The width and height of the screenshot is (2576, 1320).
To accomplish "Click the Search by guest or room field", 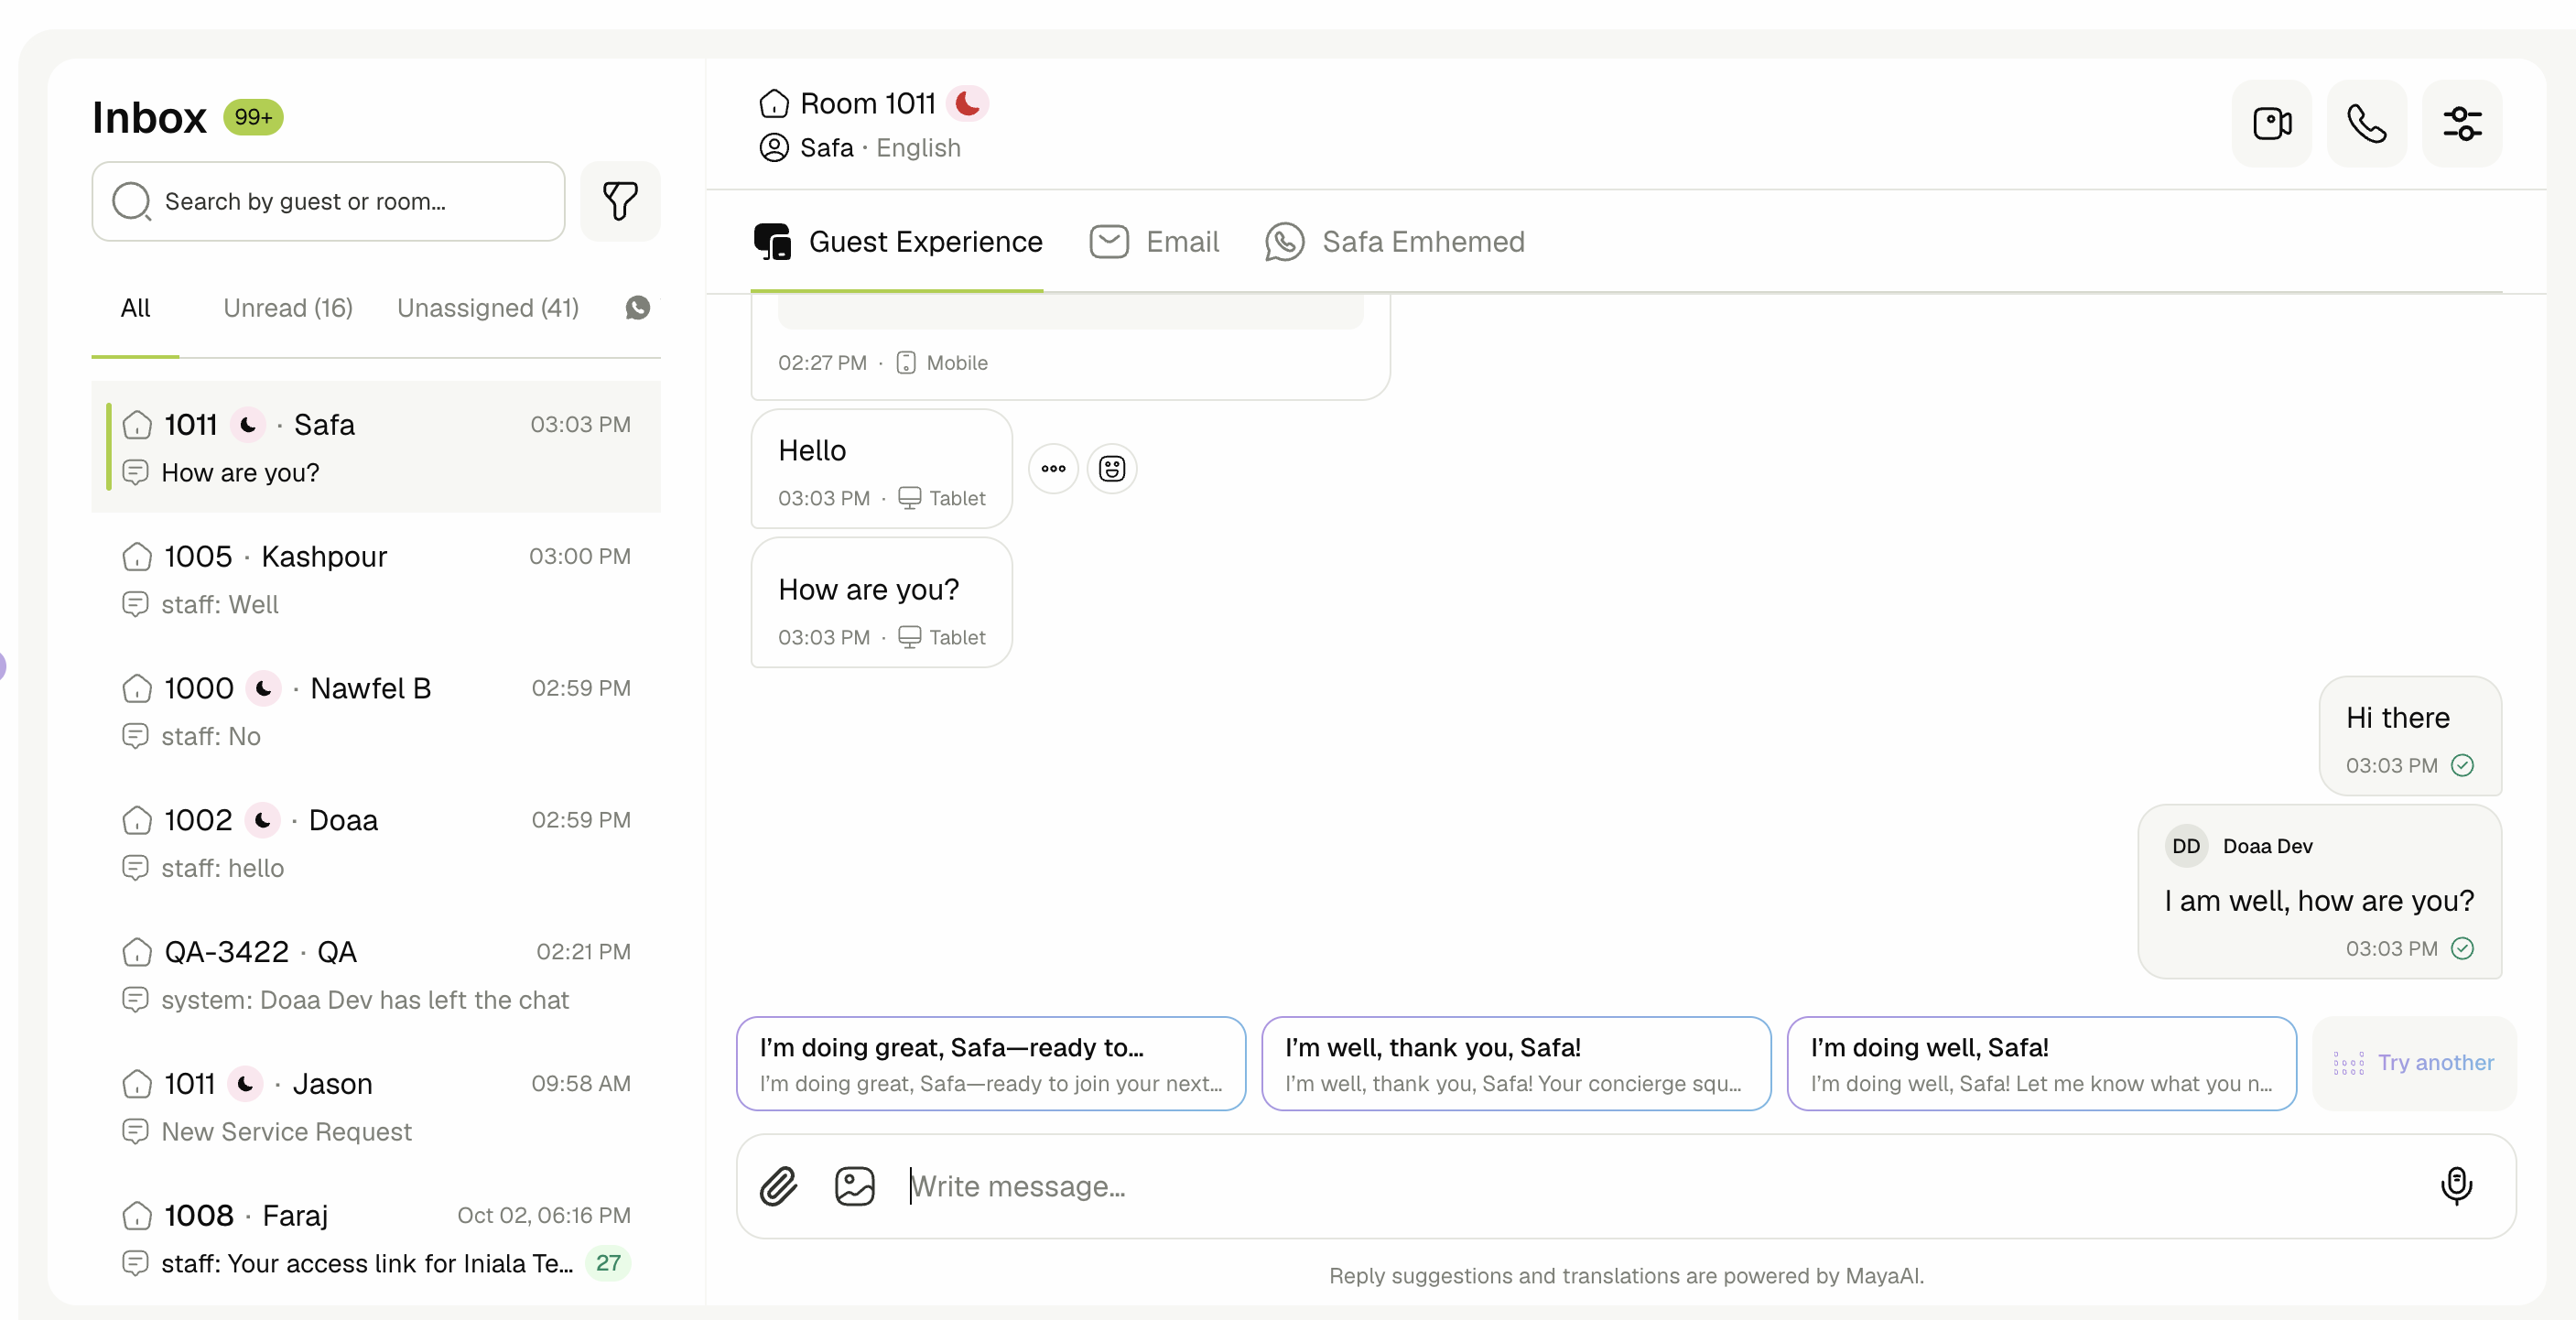I will 328,201.
